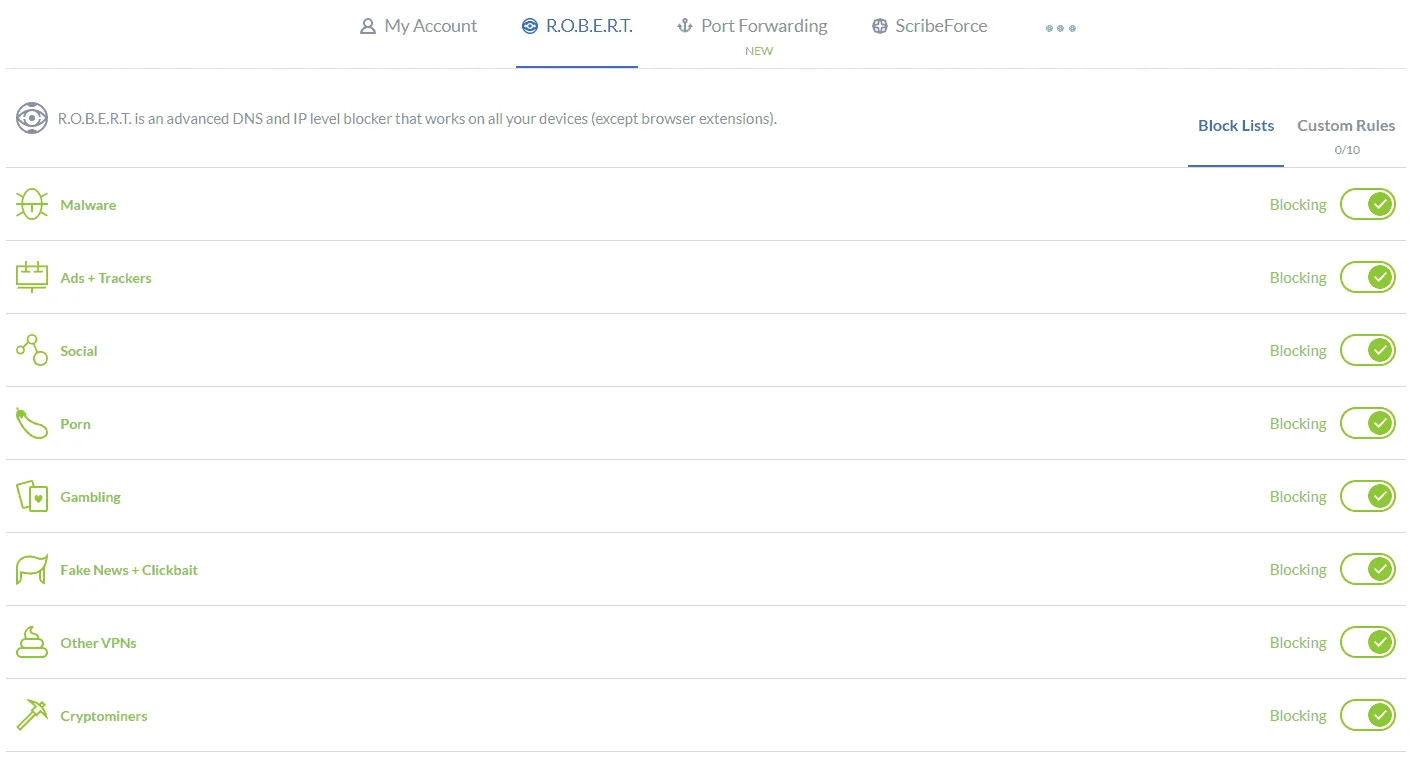Image resolution: width=1417 pixels, height=769 pixels.
Task: Click the 0/10 custom rules counter
Action: 1347,150
